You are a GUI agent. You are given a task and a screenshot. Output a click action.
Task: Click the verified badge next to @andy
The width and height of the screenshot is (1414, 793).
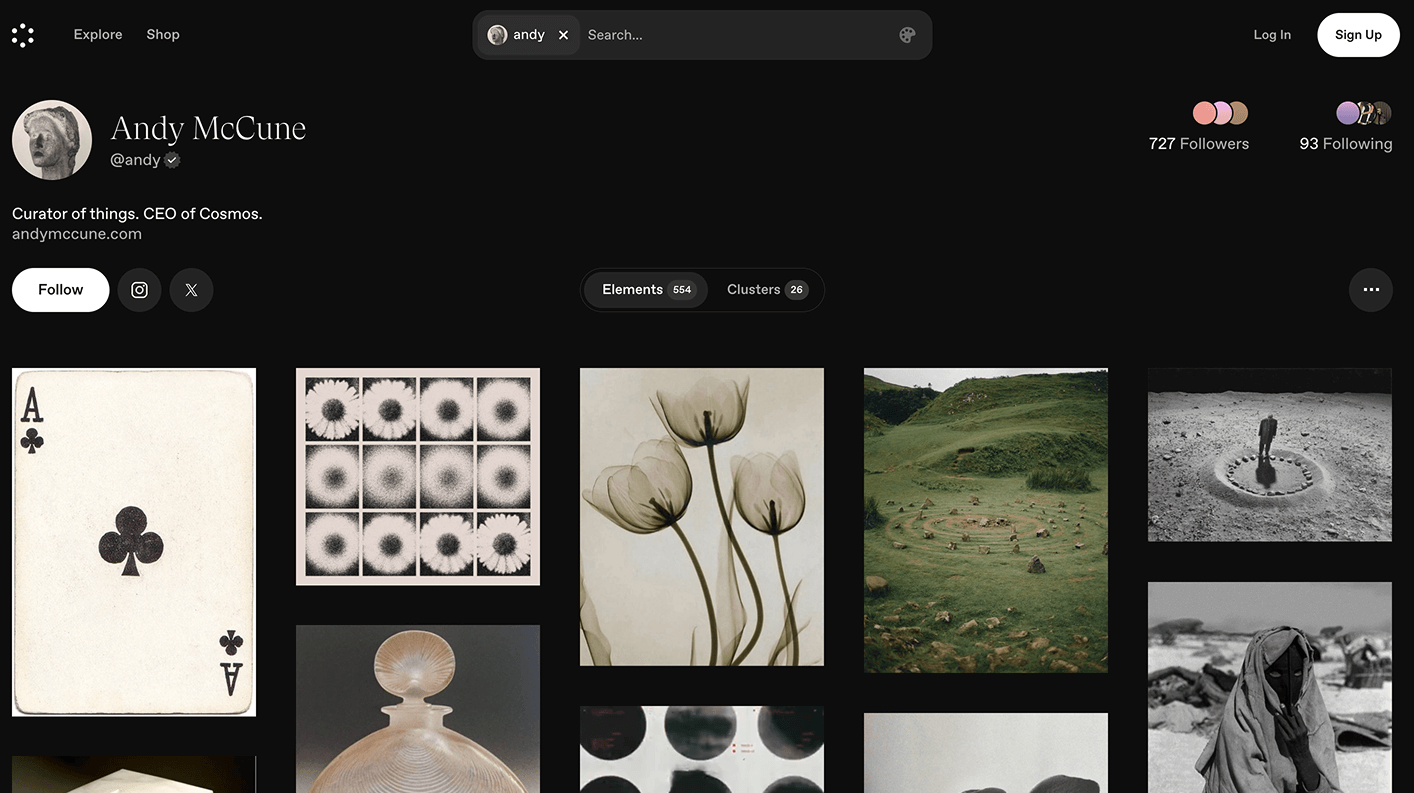(x=172, y=160)
